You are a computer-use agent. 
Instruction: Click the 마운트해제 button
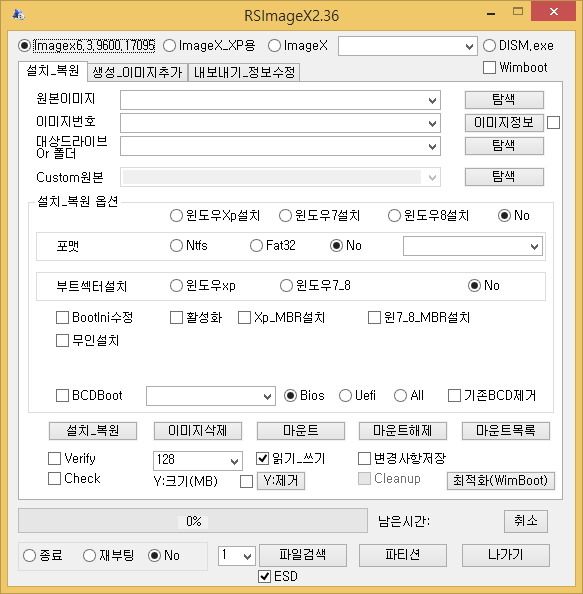tap(403, 431)
